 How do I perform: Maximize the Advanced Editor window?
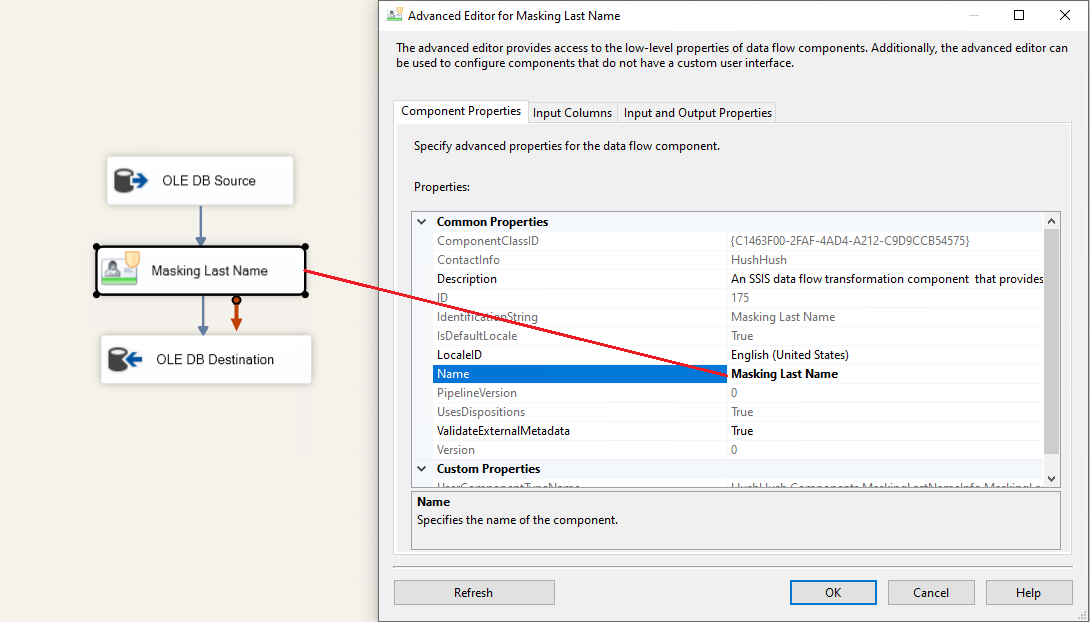tap(1018, 15)
